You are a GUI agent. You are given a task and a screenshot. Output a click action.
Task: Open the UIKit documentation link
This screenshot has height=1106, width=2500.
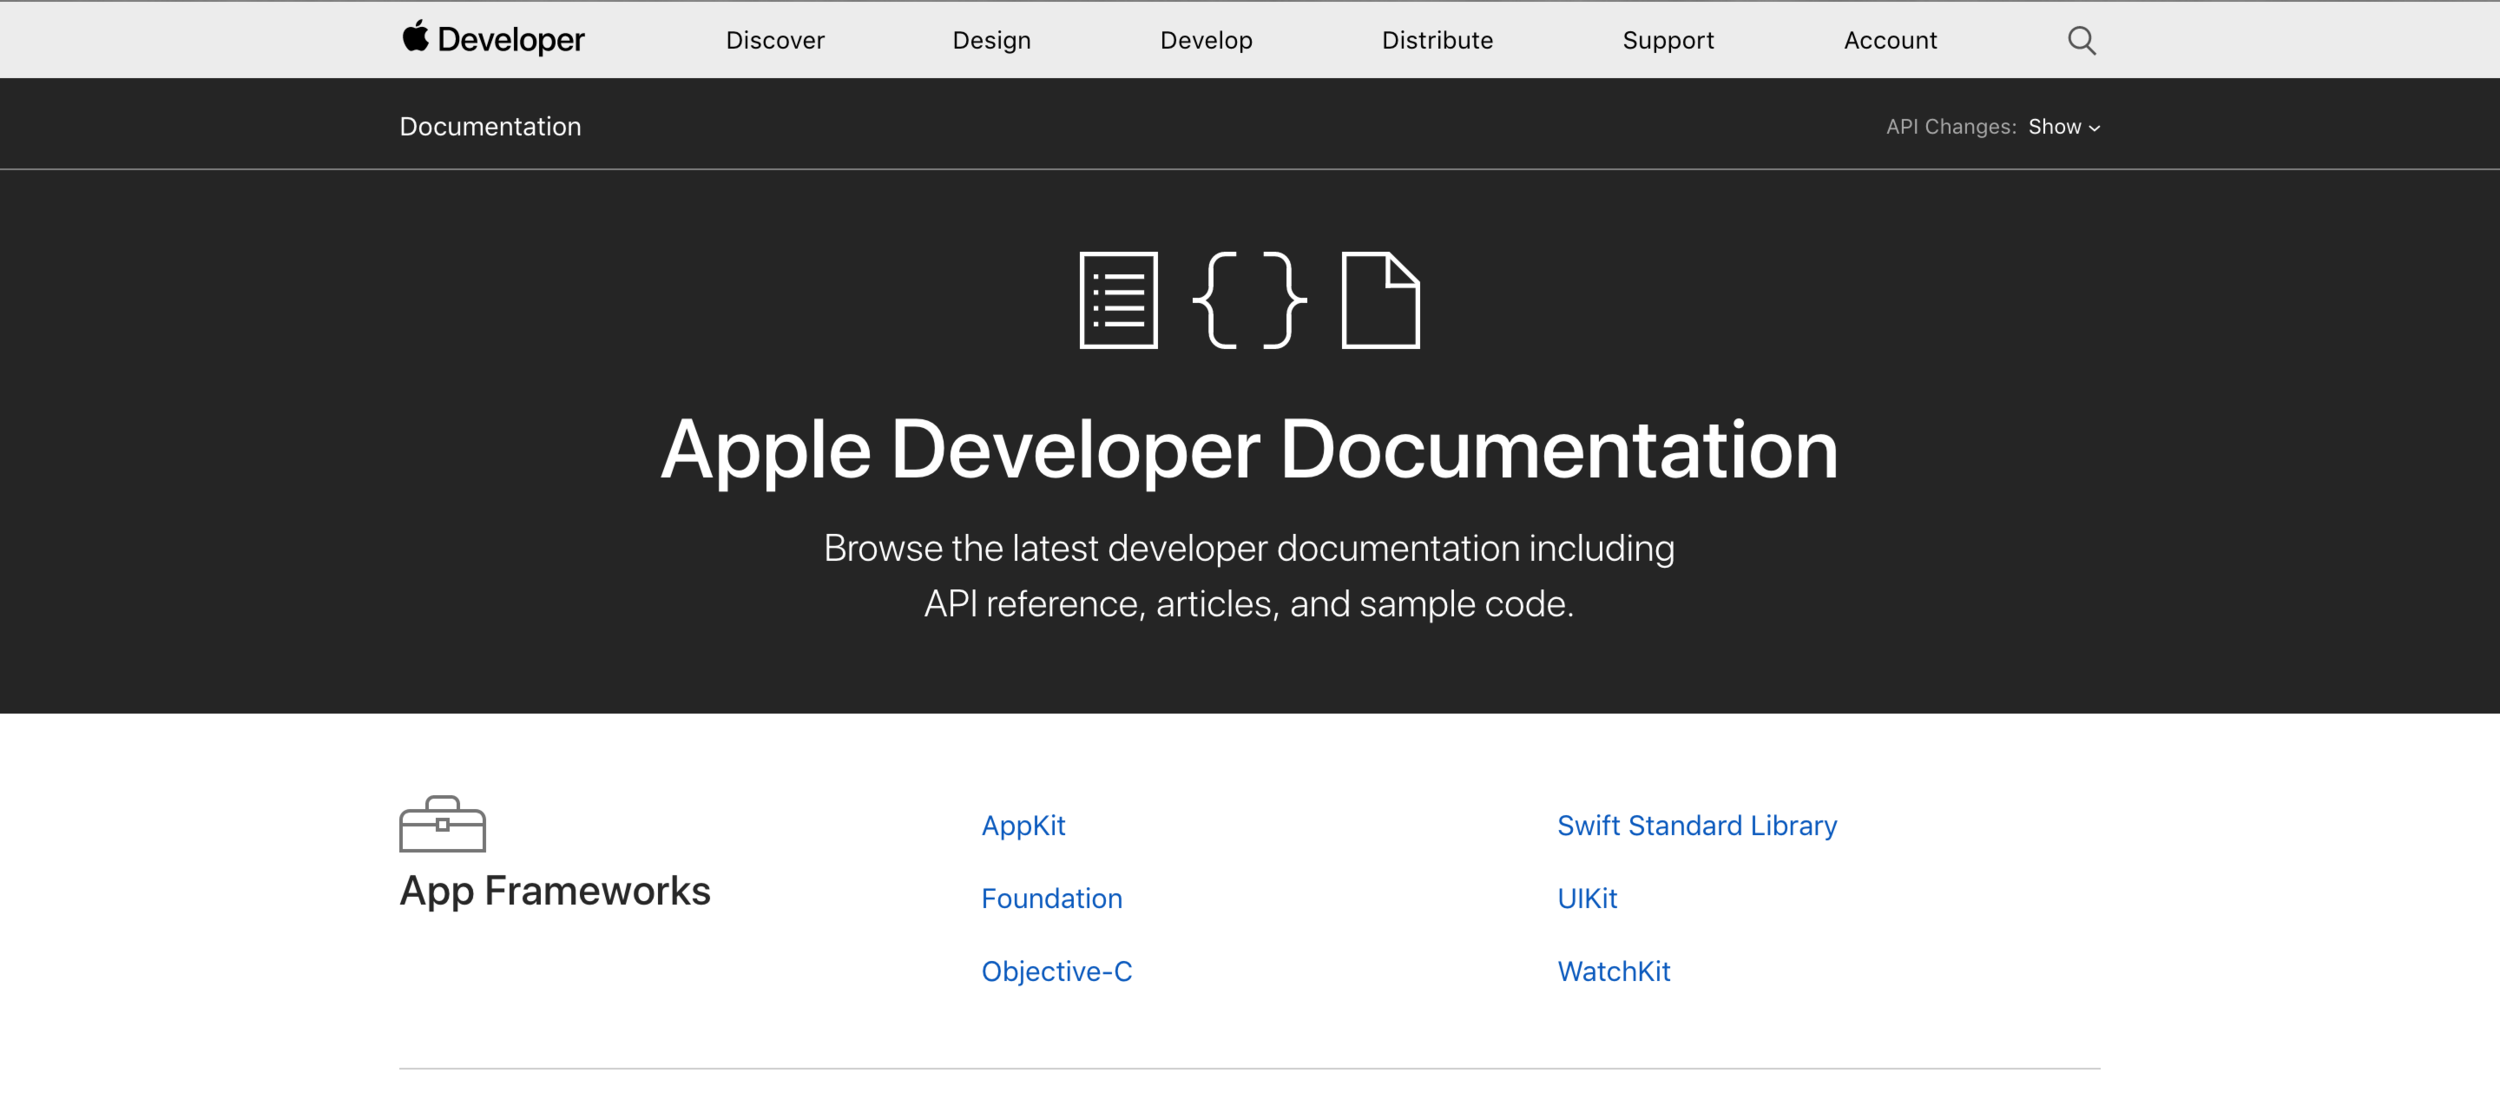(1587, 898)
